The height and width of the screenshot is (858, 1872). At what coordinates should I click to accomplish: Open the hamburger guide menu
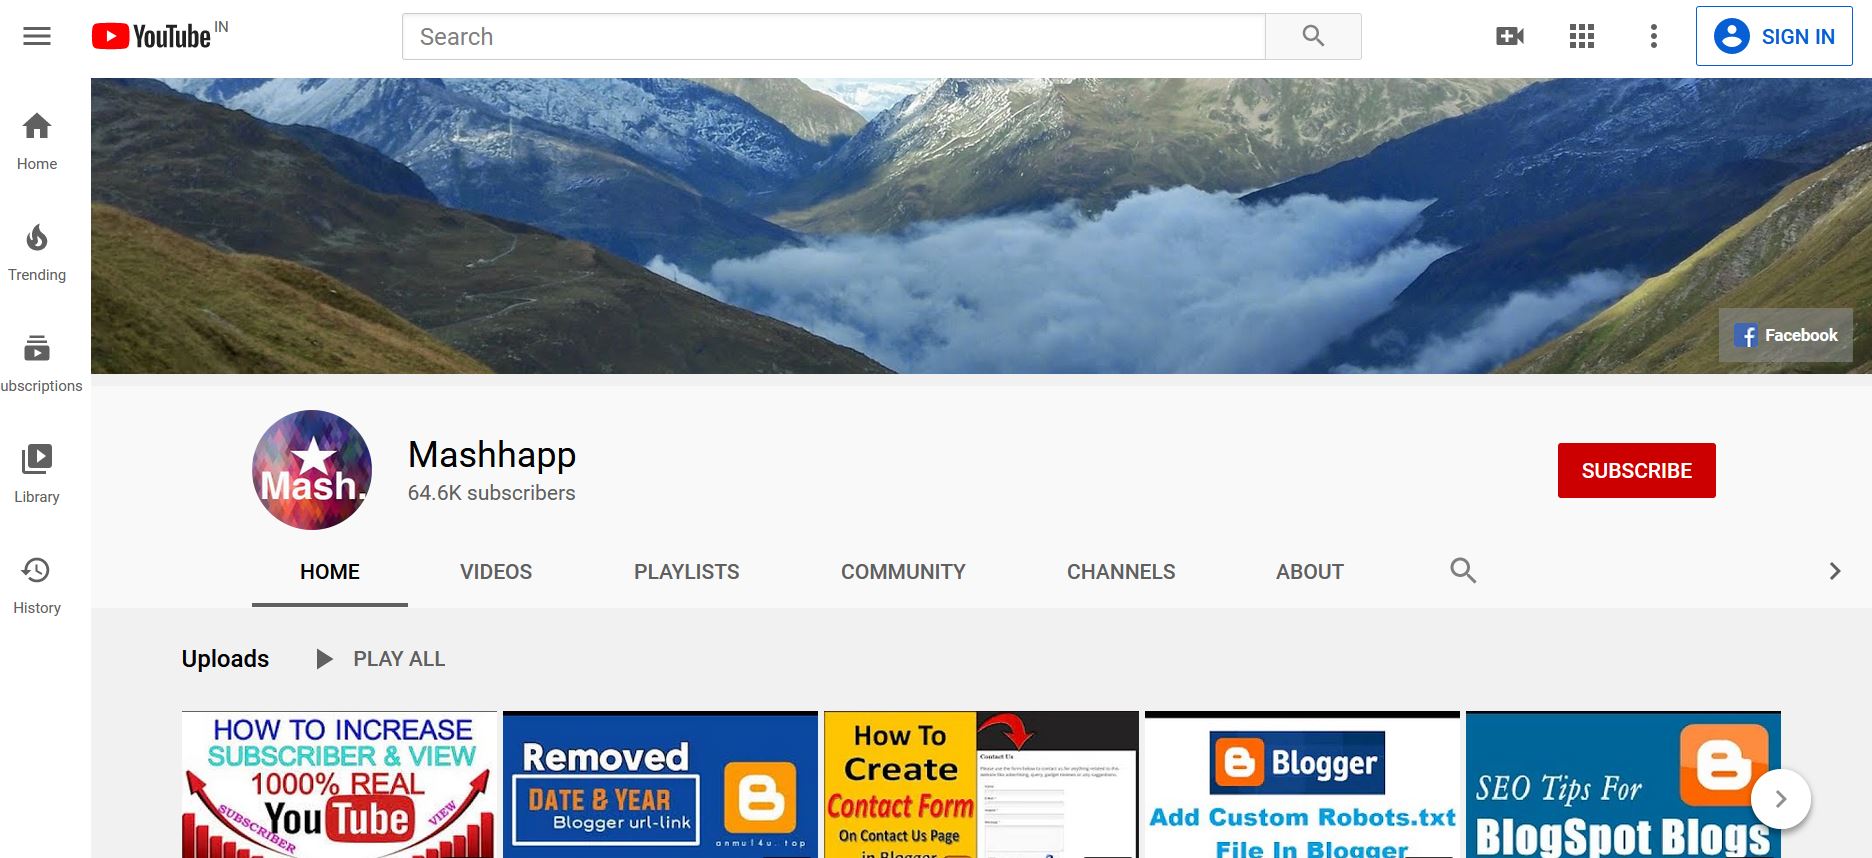tap(37, 37)
